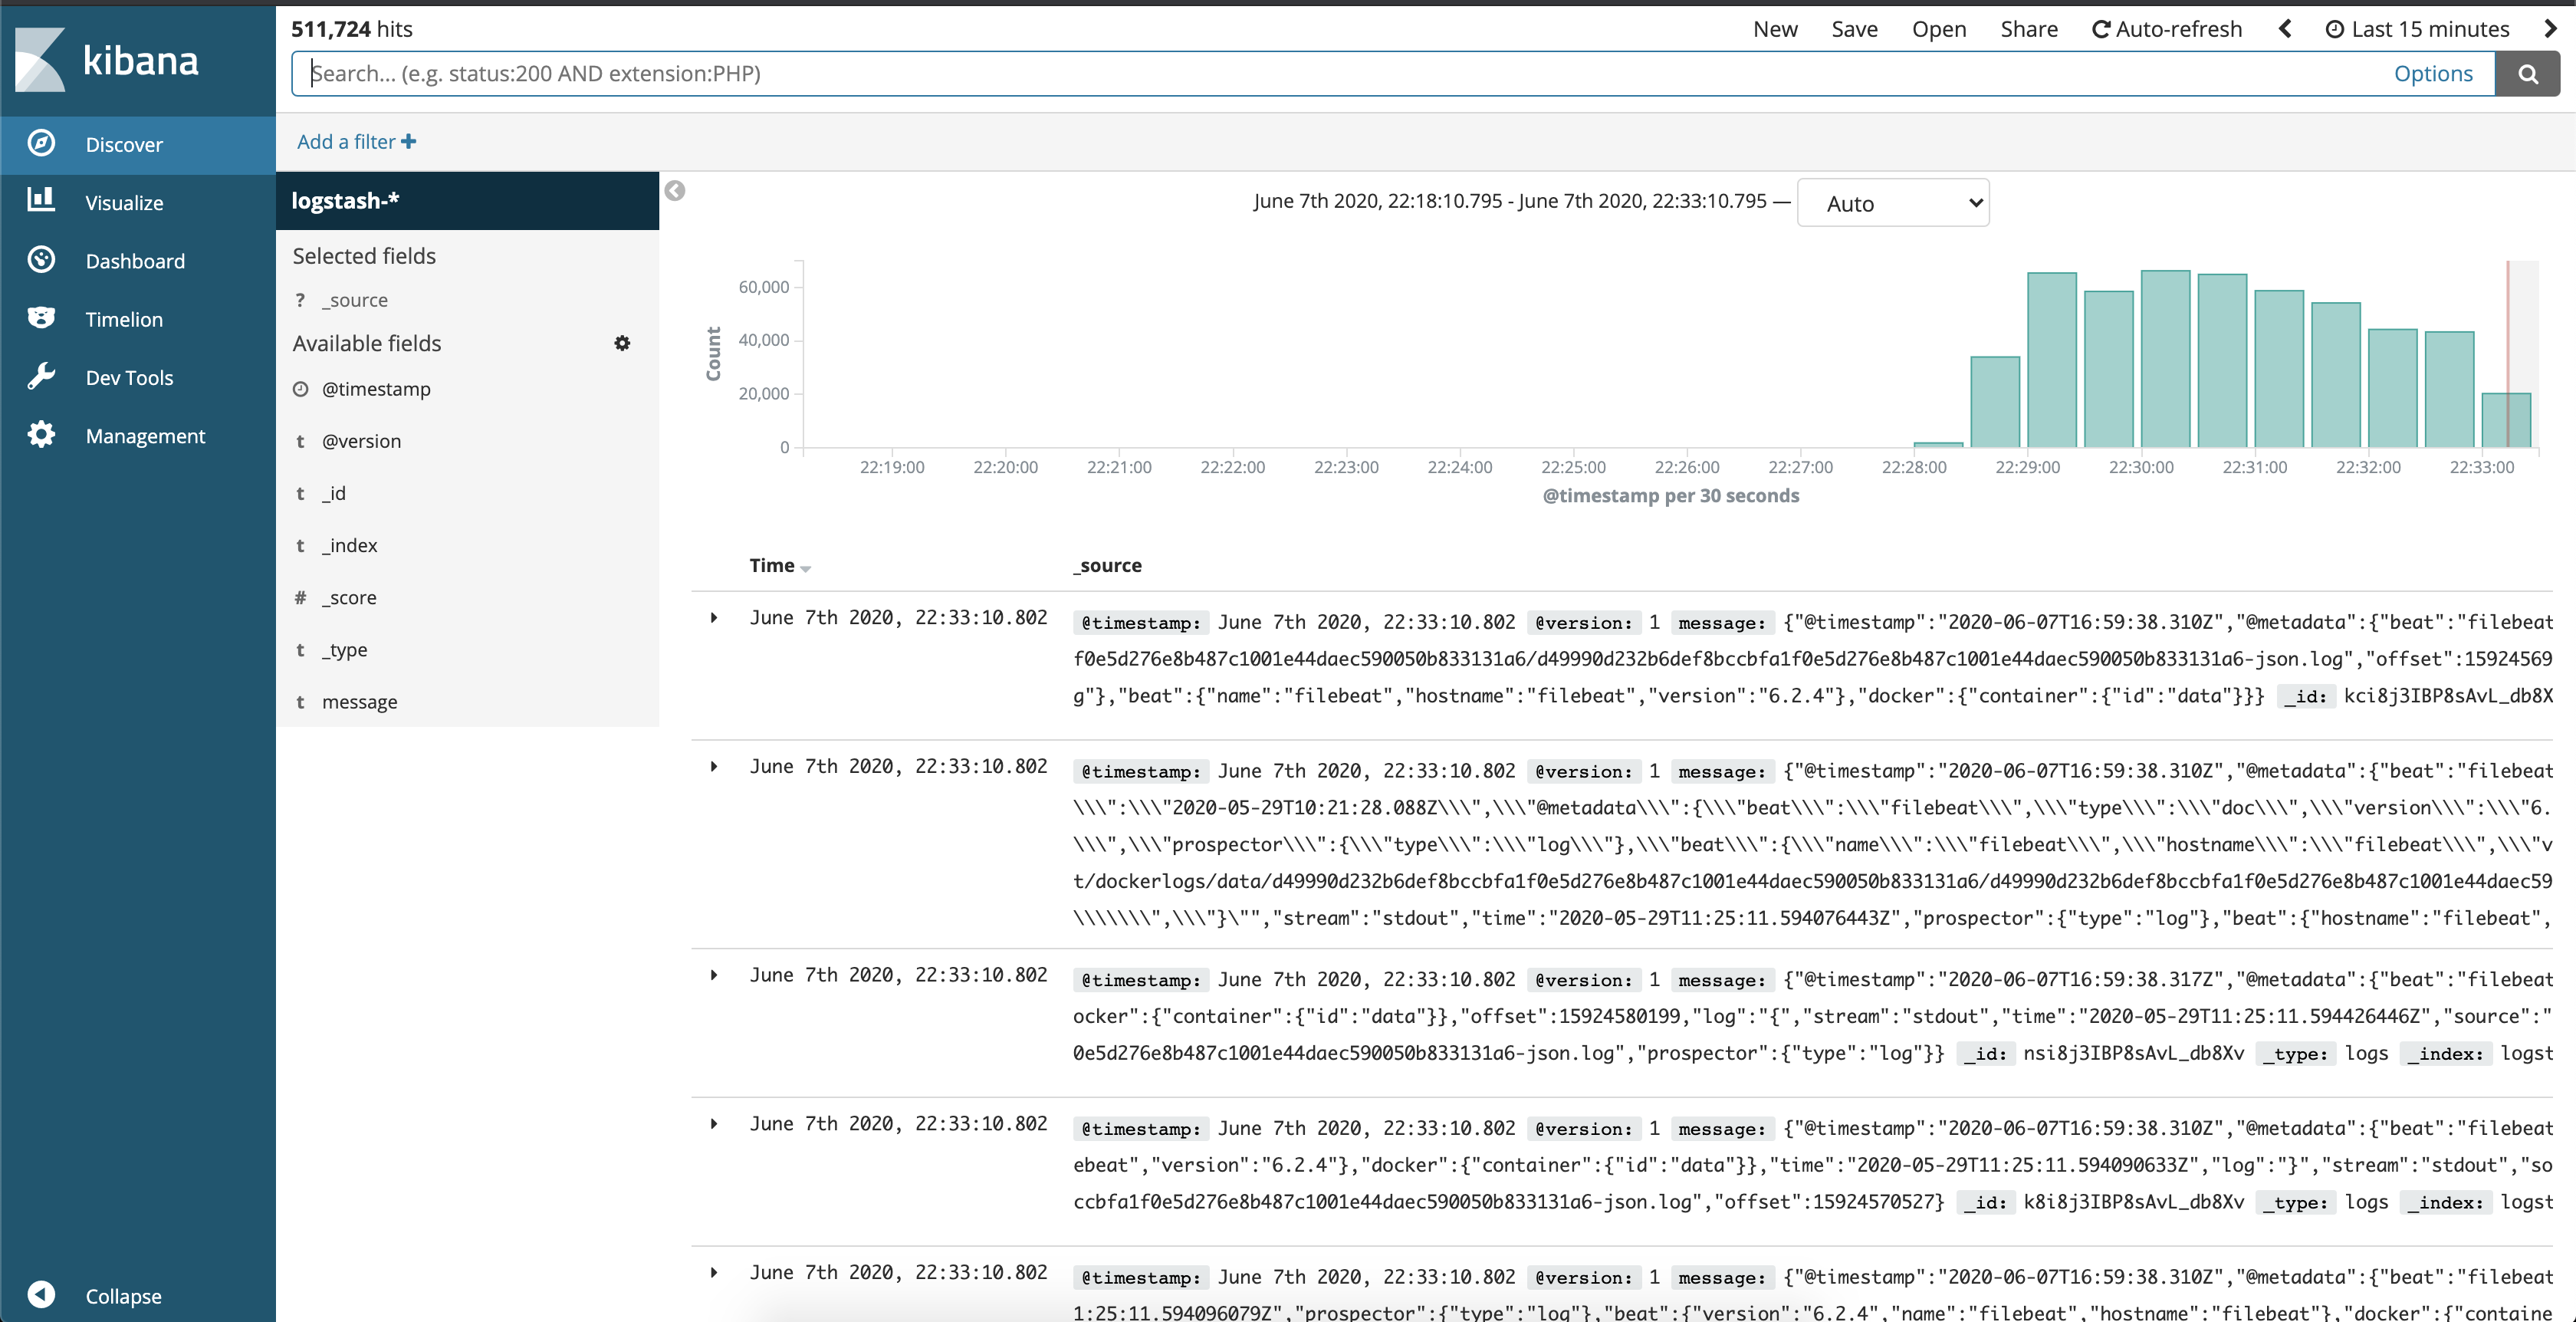Screen dimensions: 2576x1322
Task: Open the Auto interval dropdown
Action: pyautogui.click(x=1892, y=203)
